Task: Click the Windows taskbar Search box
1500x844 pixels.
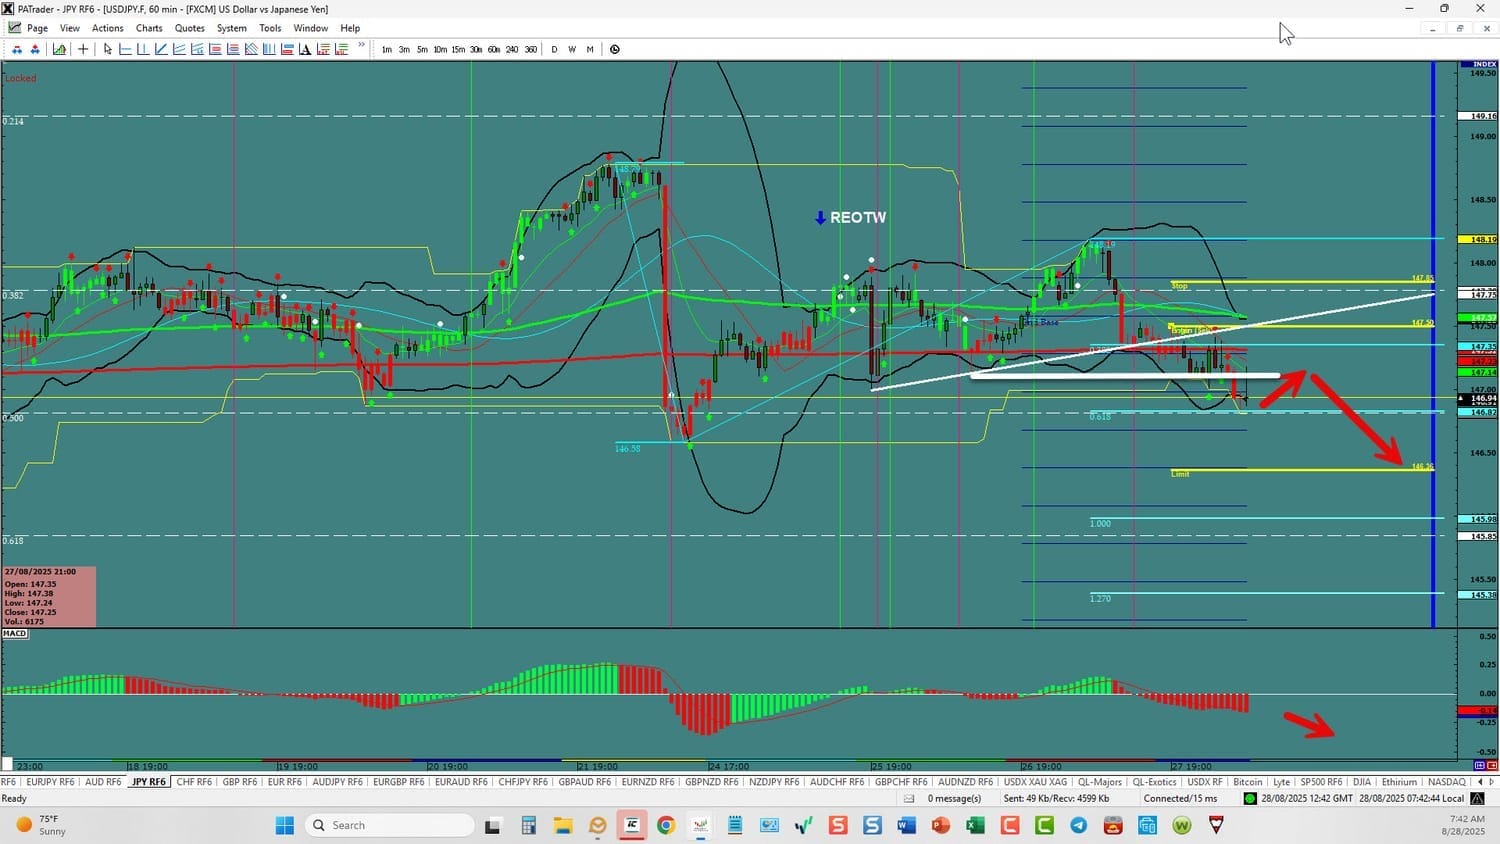Action: (x=390, y=825)
